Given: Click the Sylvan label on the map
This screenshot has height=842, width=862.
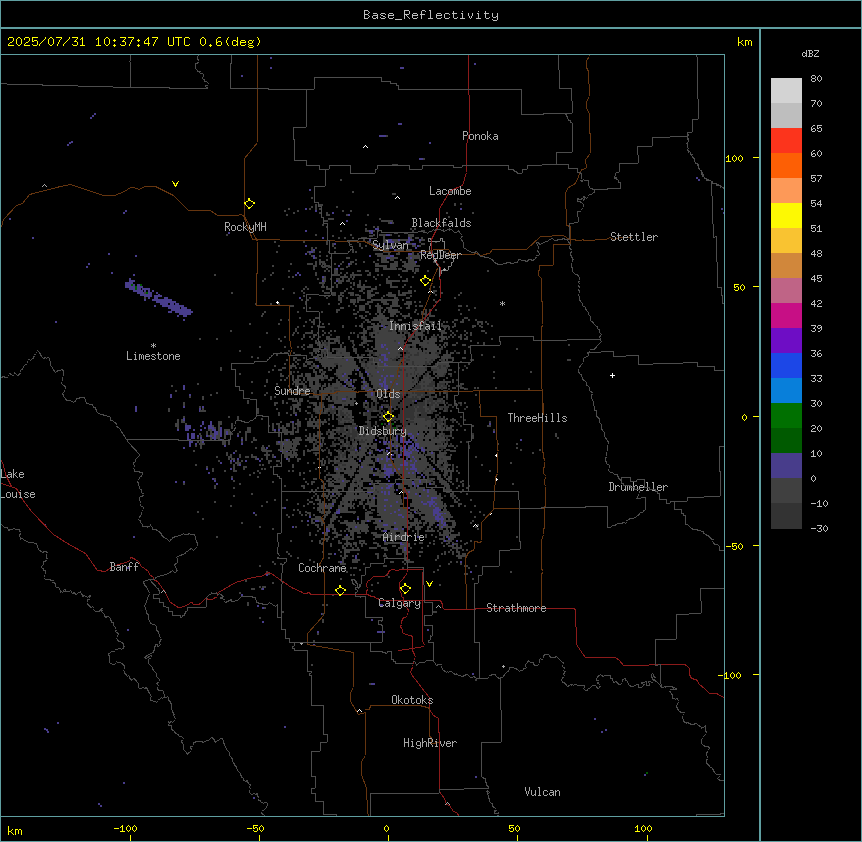Looking at the screenshot, I should 390,245.
